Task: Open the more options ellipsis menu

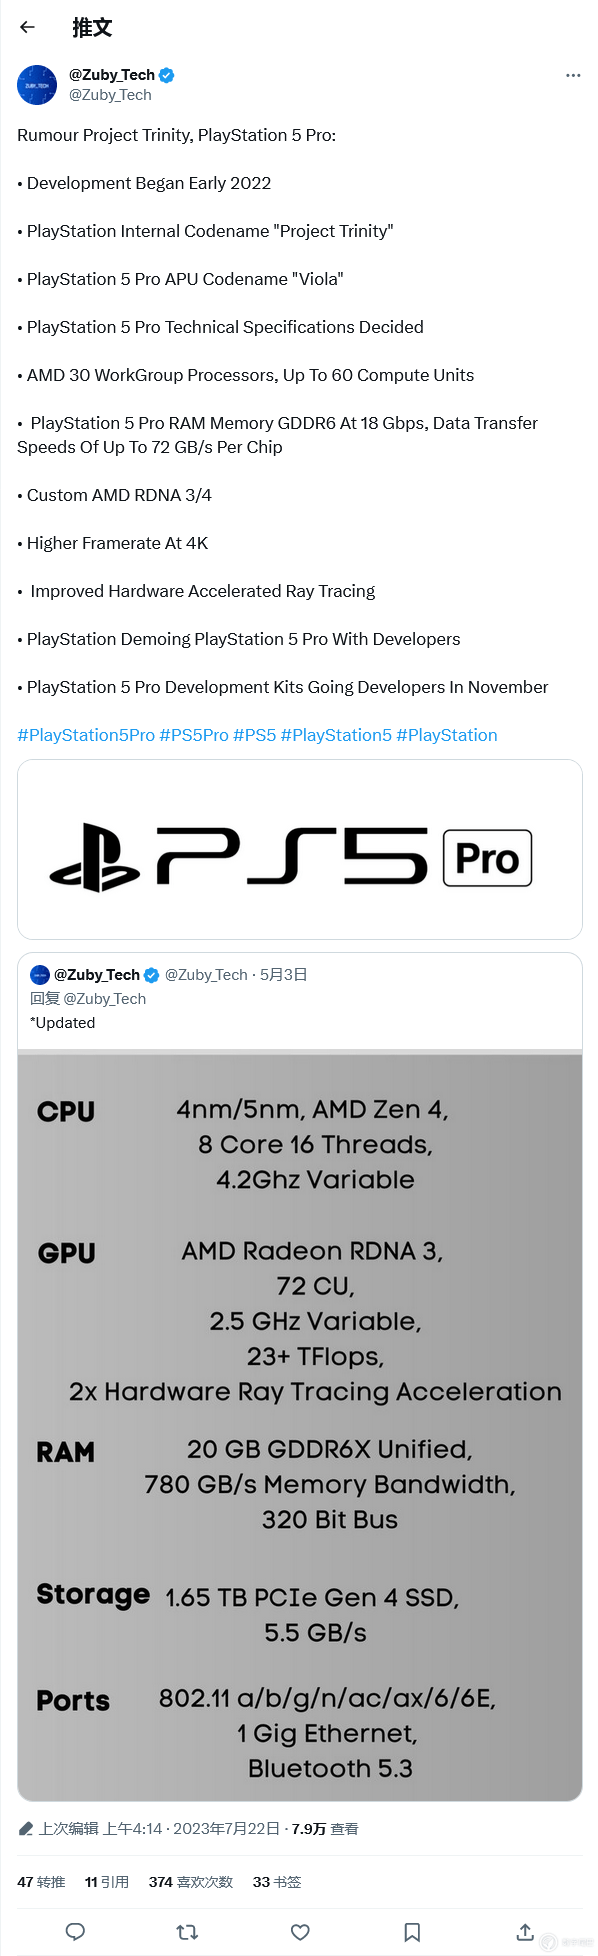Action: pos(573,75)
